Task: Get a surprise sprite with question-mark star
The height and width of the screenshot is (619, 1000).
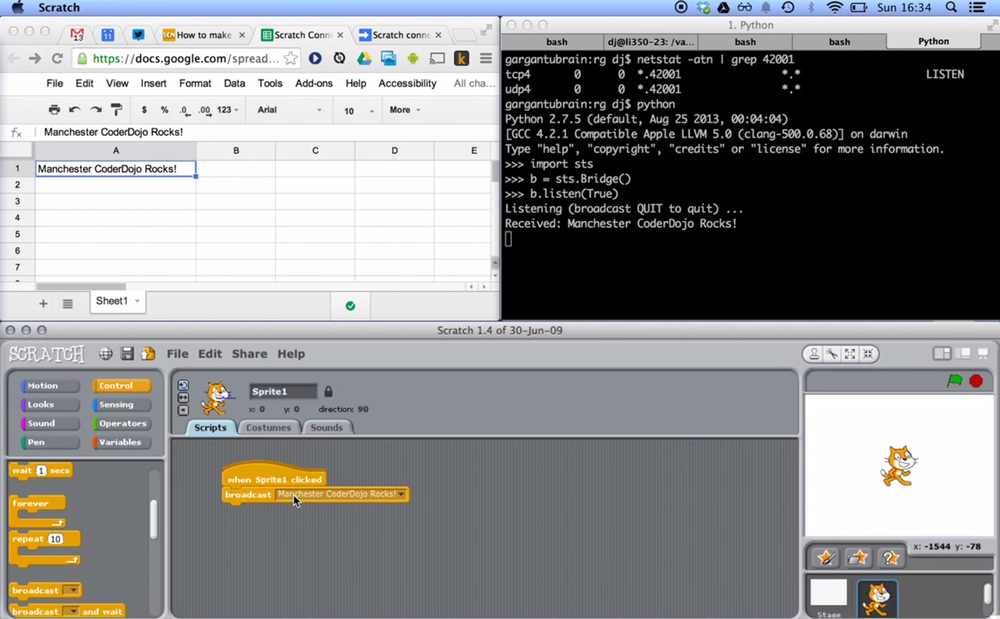Action: pos(890,557)
